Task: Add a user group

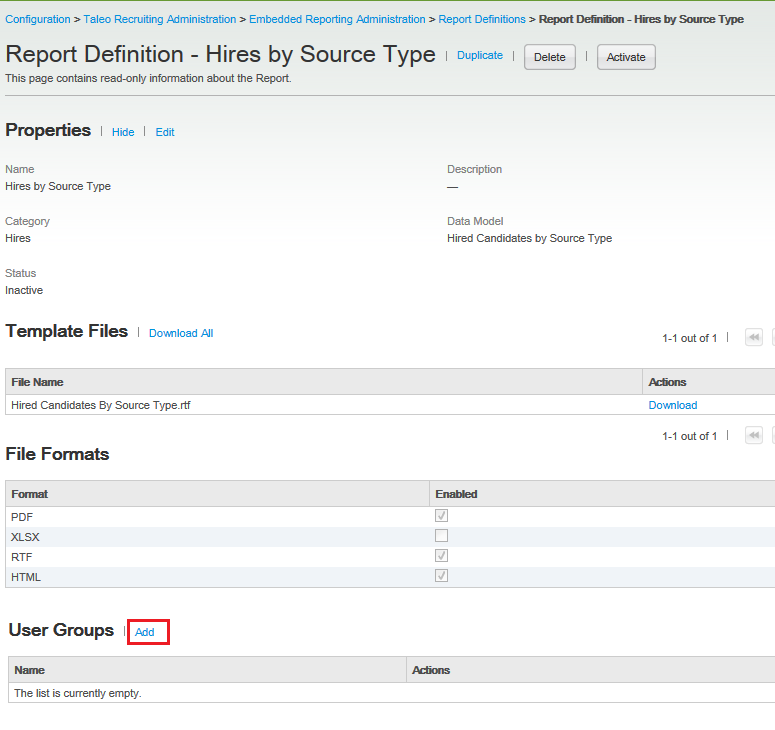Action: [x=145, y=632]
